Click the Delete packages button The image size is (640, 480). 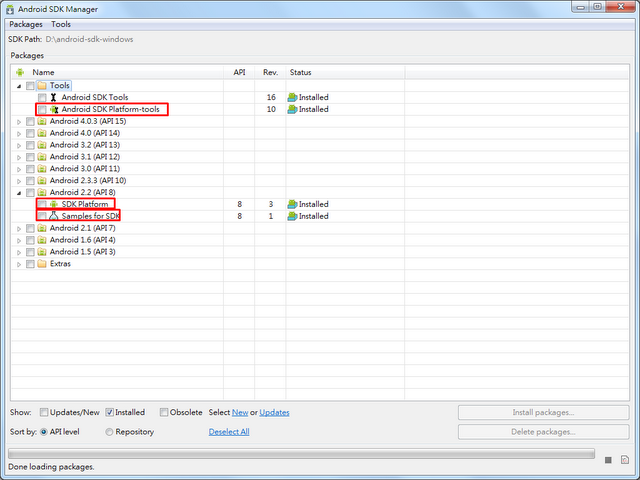[543, 432]
